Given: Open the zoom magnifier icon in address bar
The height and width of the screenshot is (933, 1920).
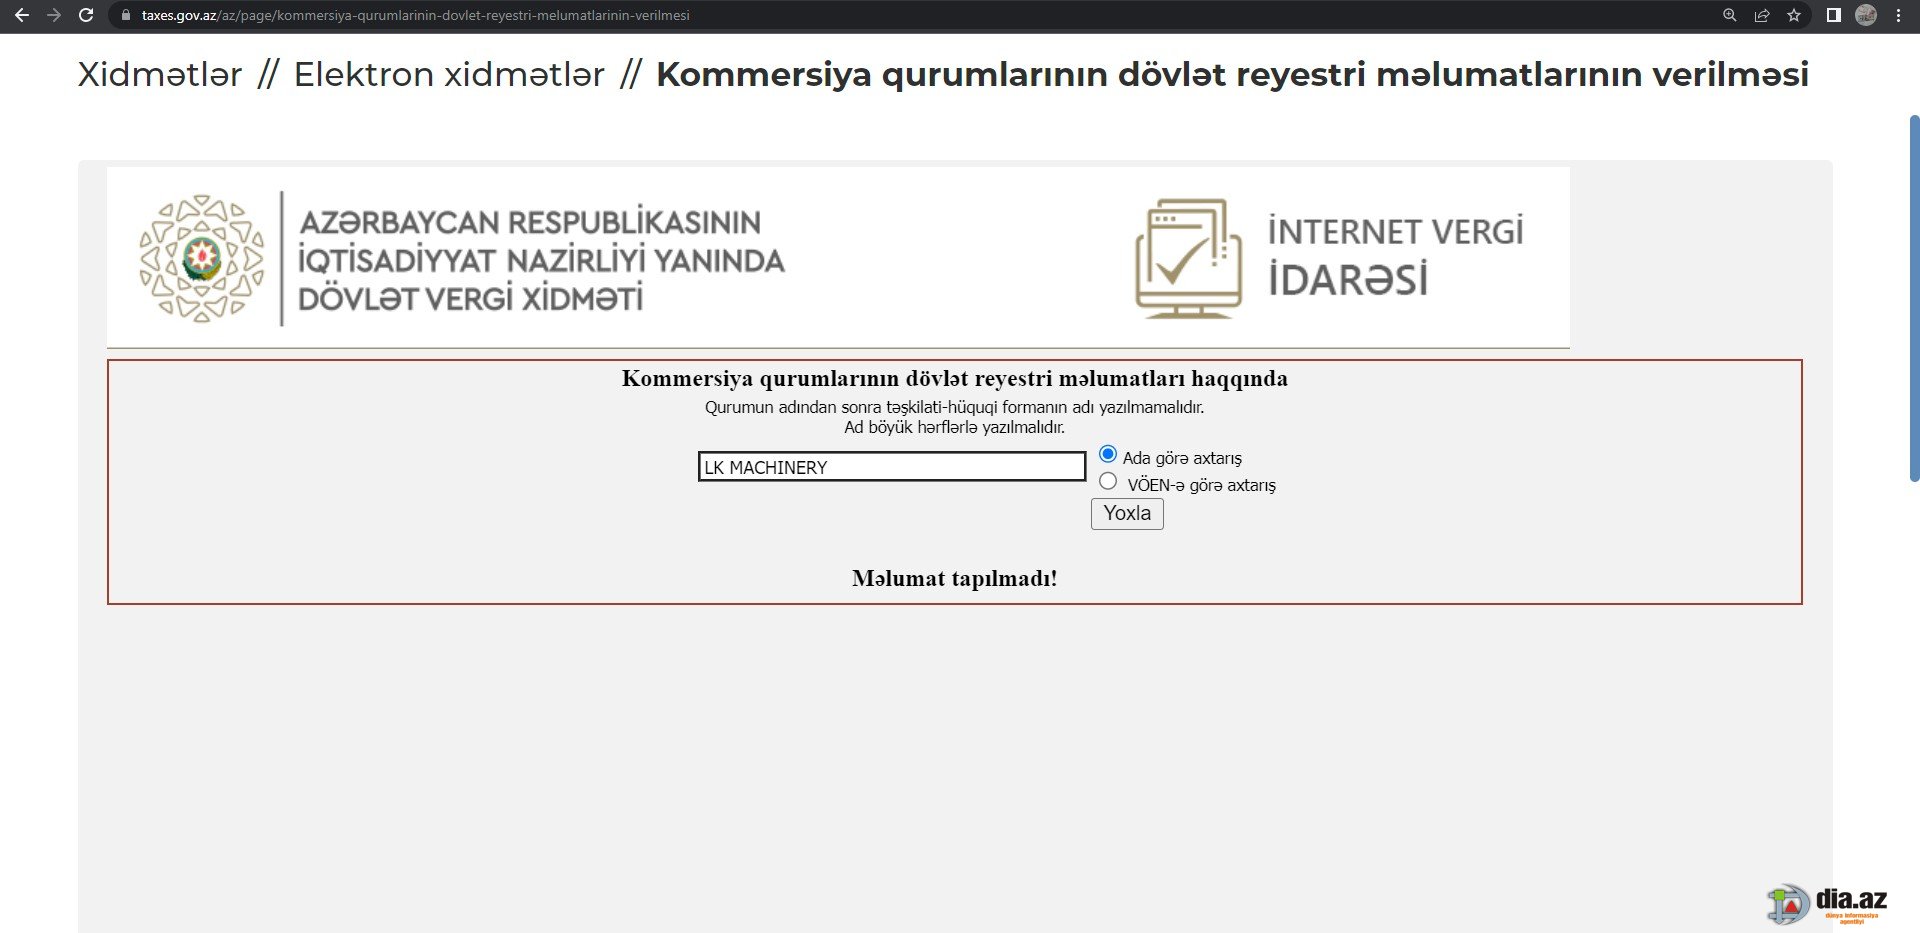Looking at the screenshot, I should pos(1730,15).
